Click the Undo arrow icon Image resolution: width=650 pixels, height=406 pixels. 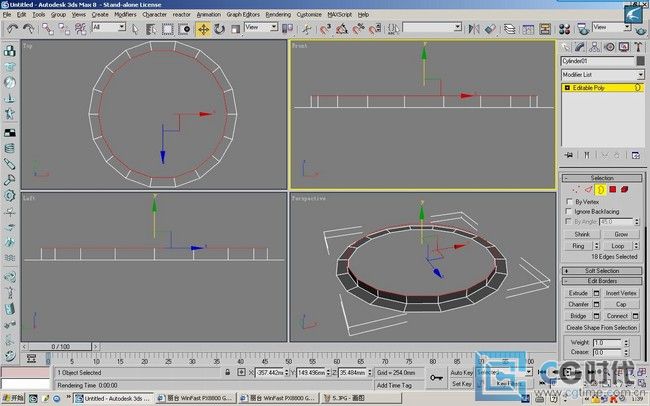tap(12, 29)
